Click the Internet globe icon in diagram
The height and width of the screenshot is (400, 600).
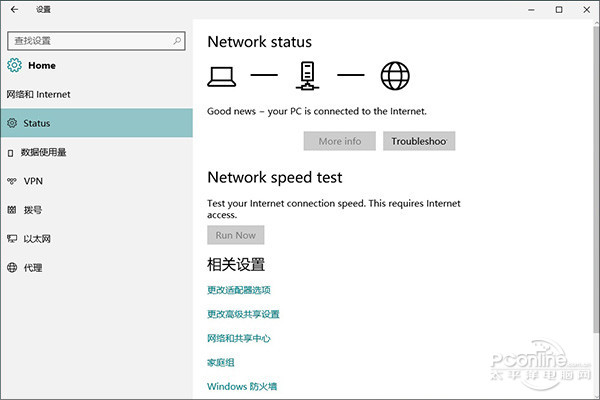click(395, 76)
